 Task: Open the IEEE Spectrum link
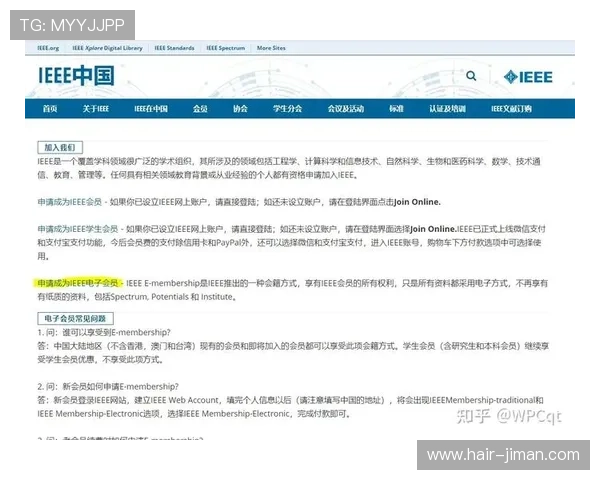[x=226, y=48]
